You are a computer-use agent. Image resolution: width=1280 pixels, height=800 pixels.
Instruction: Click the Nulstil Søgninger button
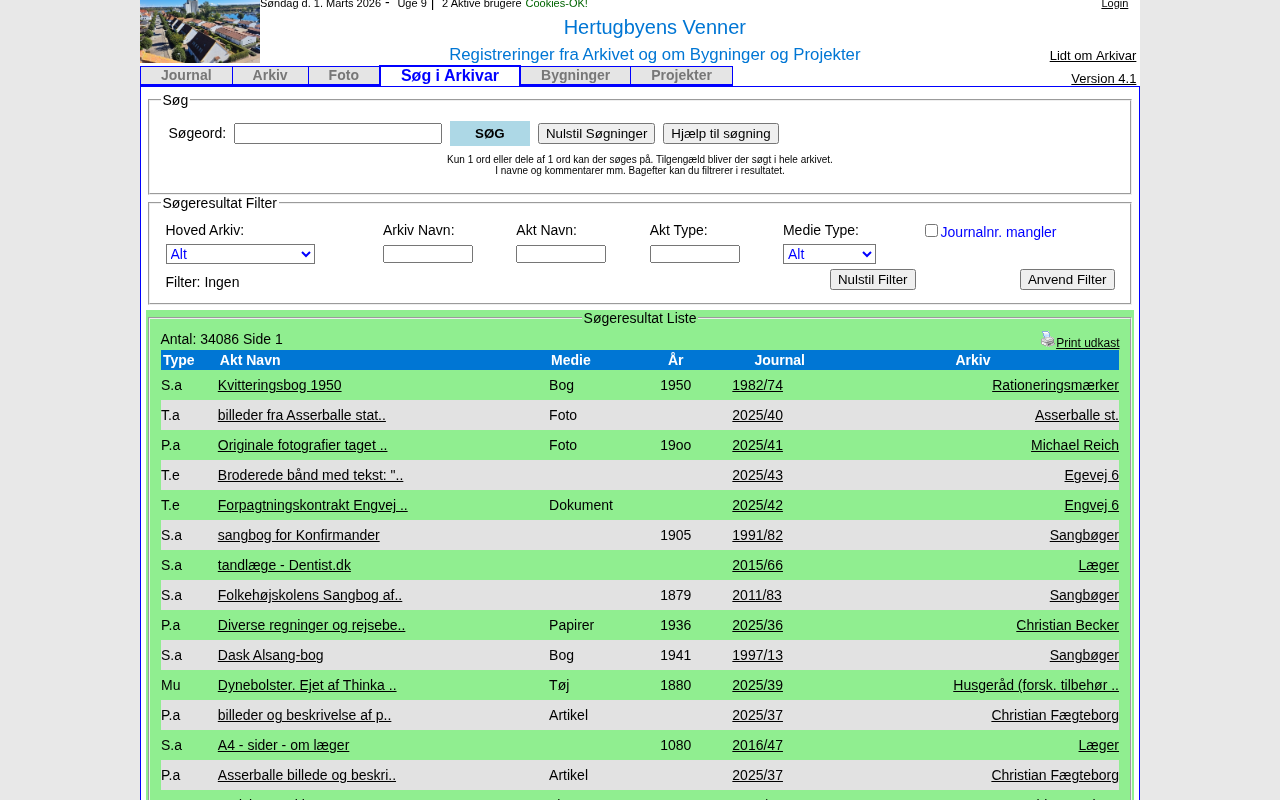(596, 134)
